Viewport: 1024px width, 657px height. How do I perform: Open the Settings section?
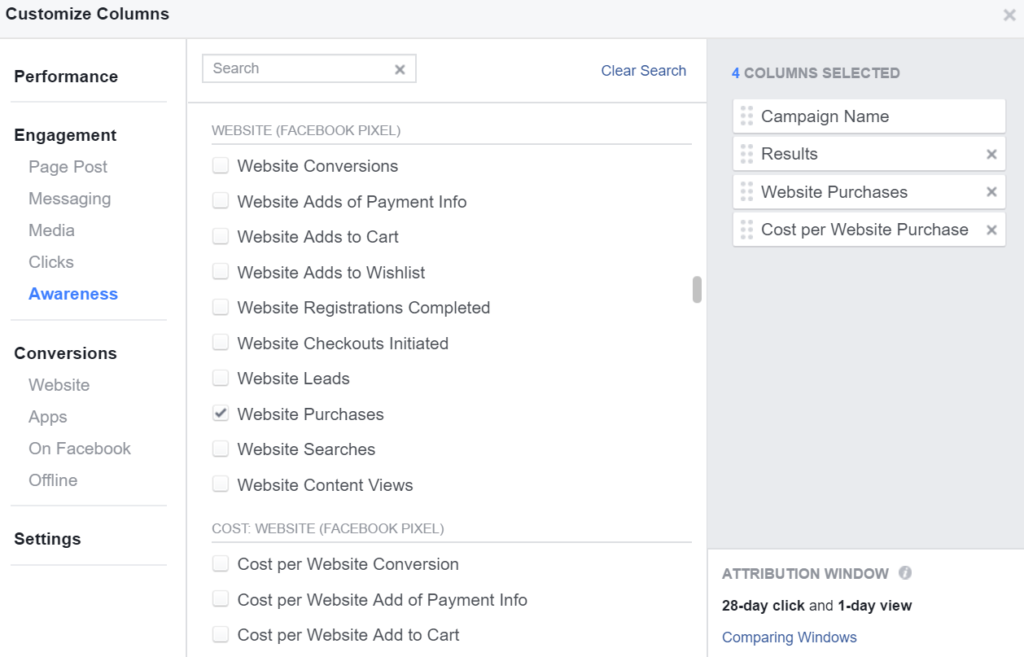[48, 539]
